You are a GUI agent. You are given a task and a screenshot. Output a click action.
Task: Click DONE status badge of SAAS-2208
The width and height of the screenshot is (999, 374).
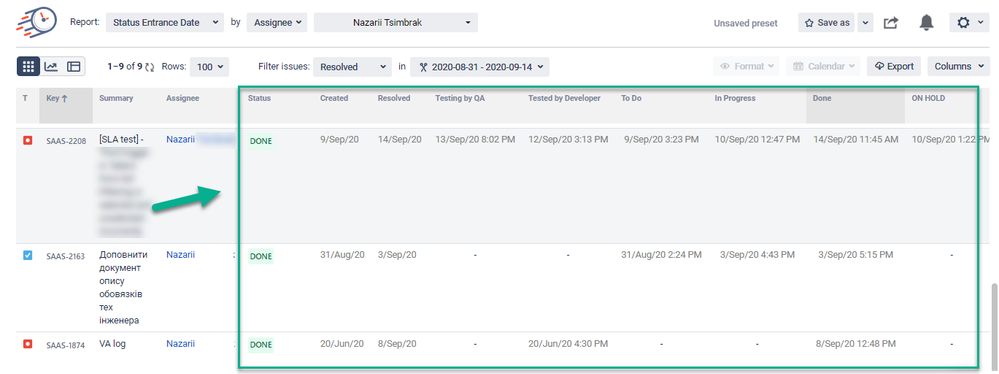(x=261, y=141)
